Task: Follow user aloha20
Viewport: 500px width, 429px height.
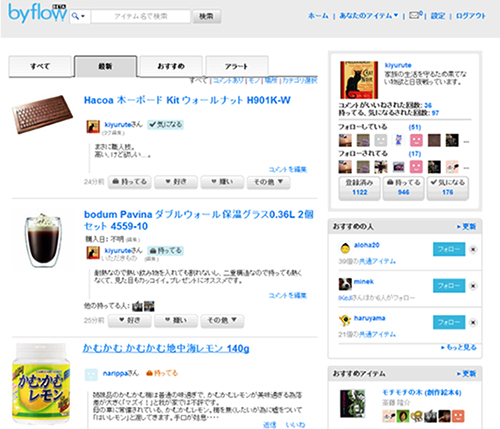Action: (449, 249)
